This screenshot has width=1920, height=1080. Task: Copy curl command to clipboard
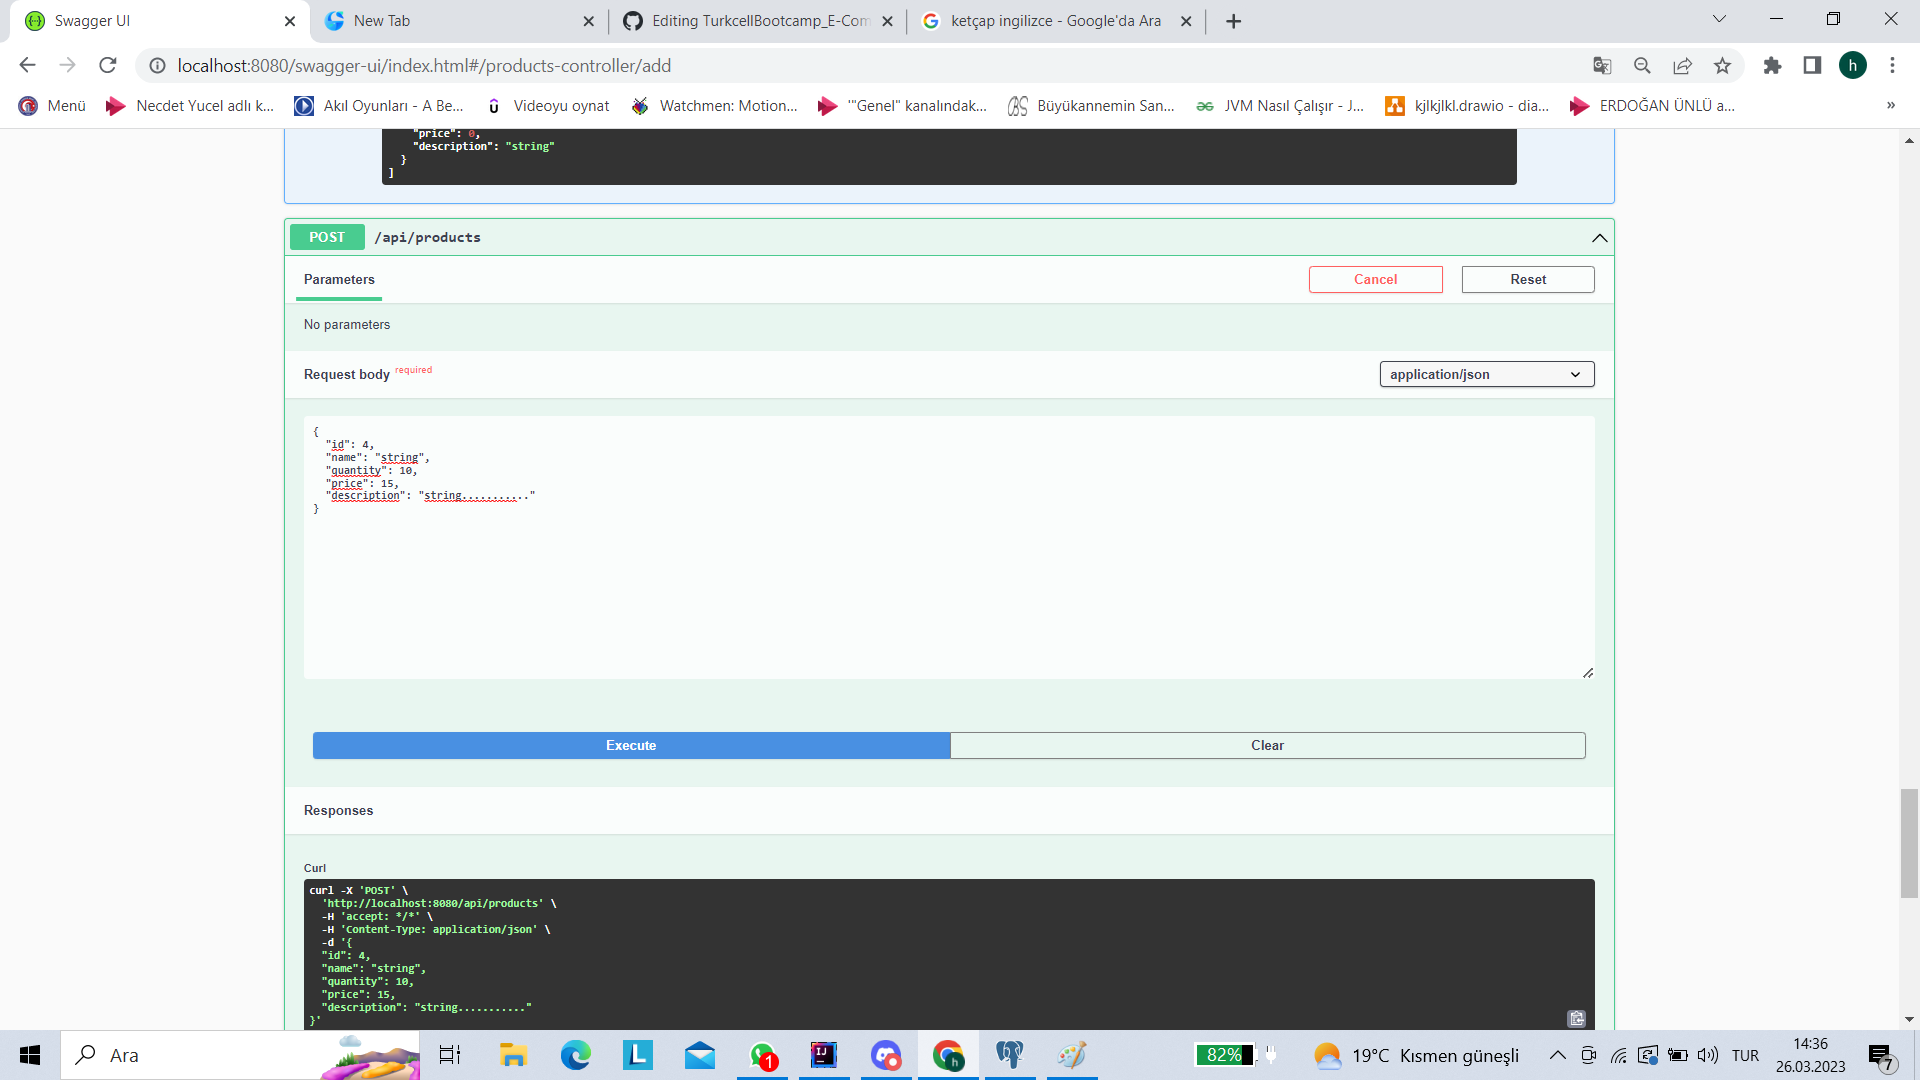tap(1577, 1018)
